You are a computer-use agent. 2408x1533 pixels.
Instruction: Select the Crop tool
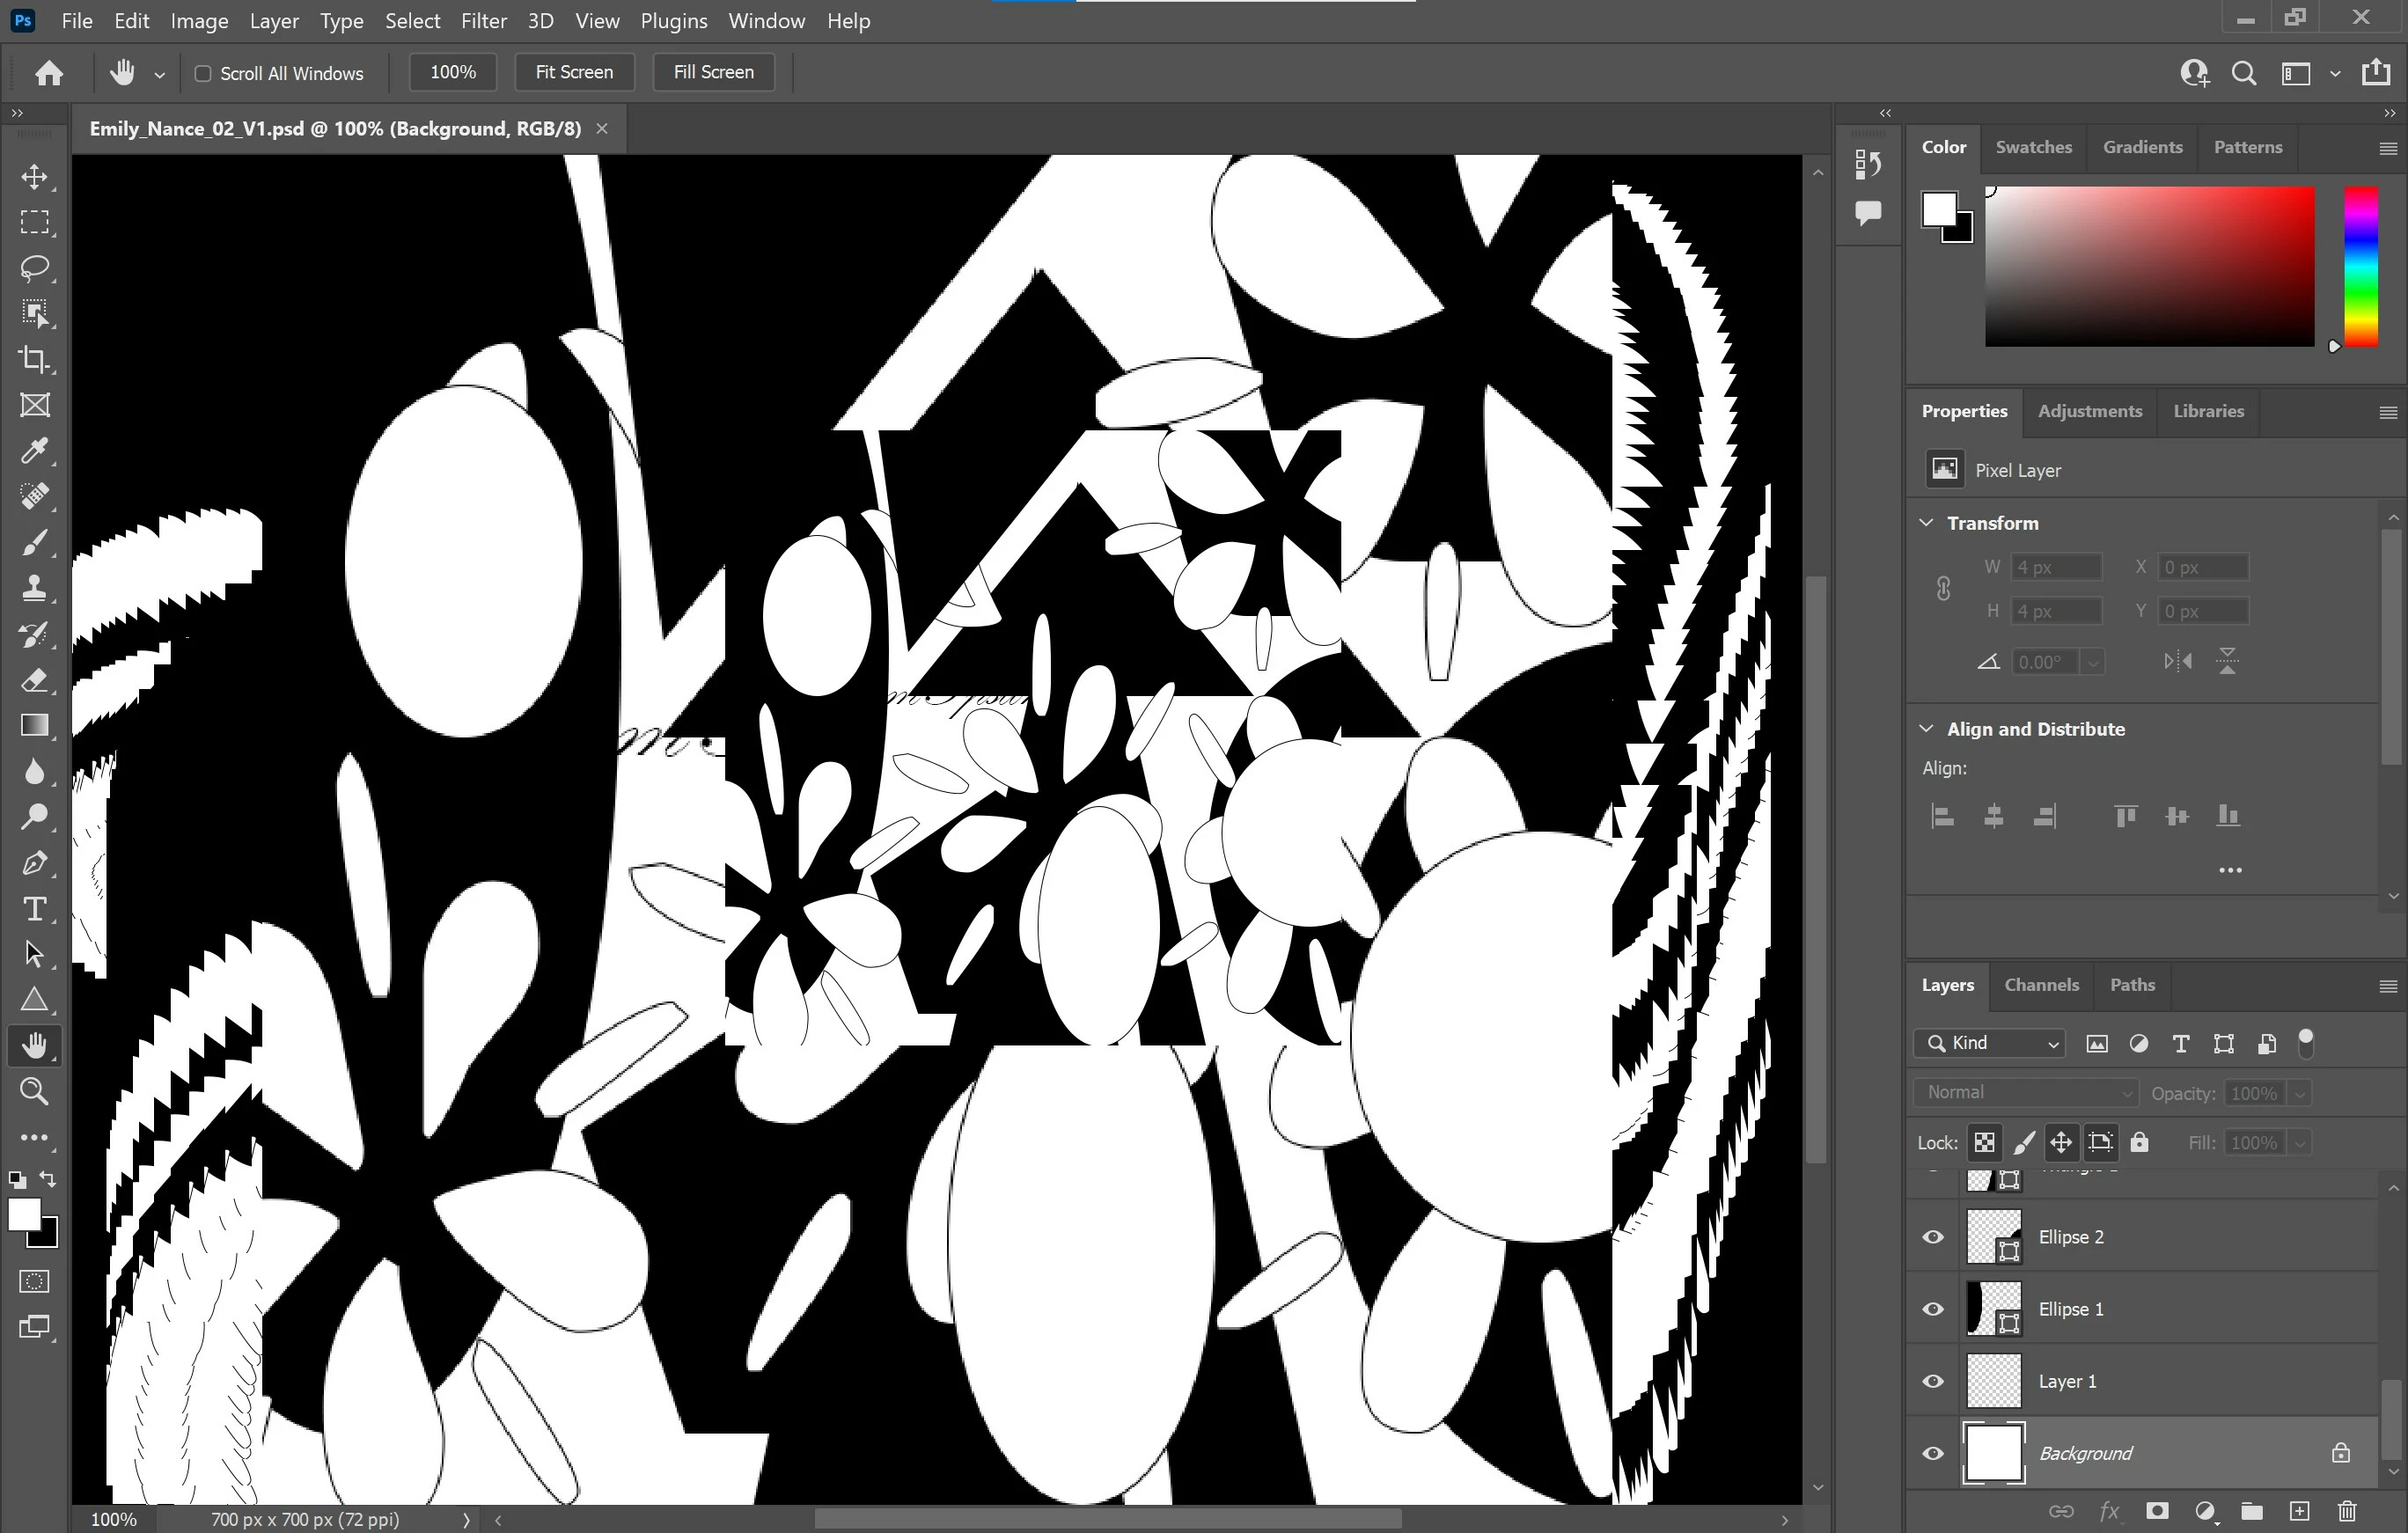point(34,359)
